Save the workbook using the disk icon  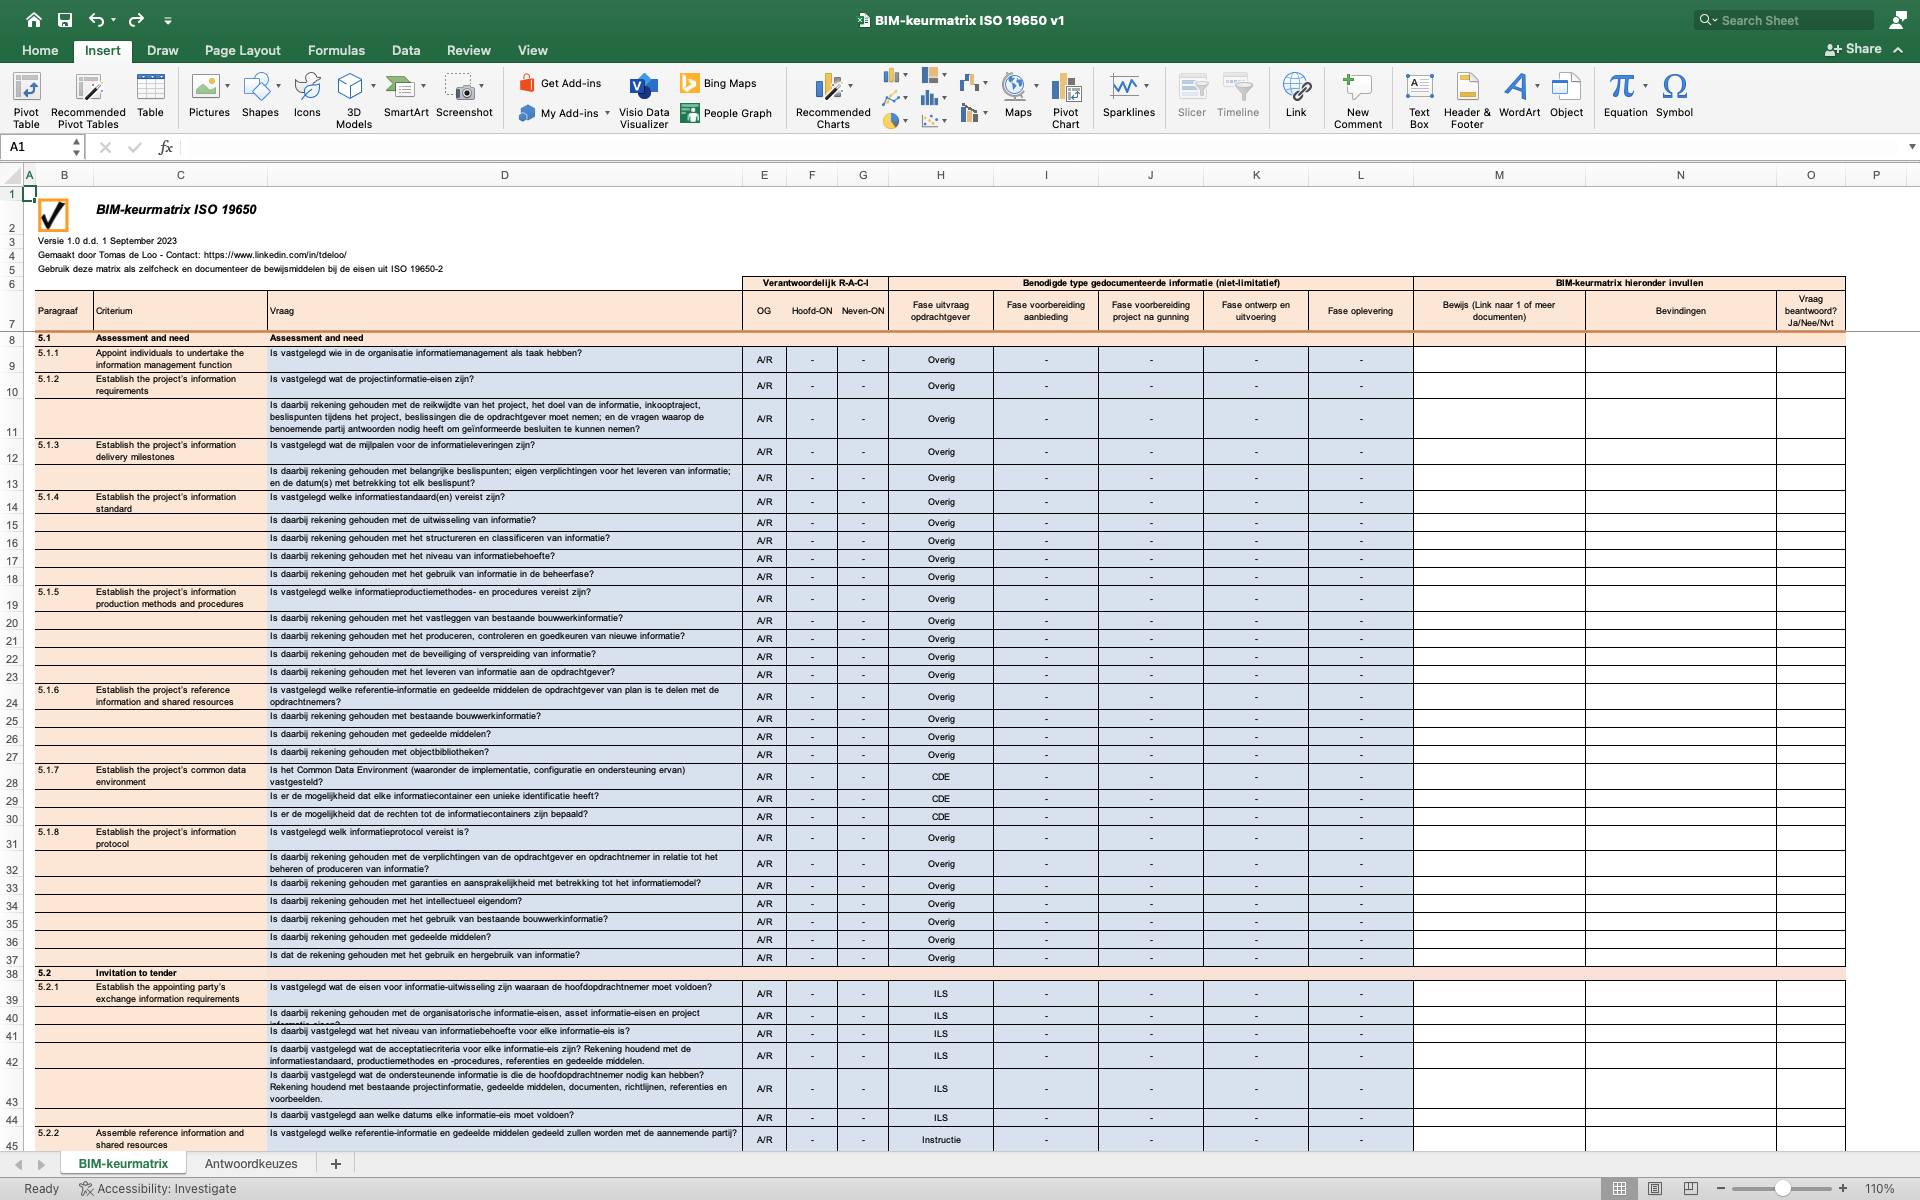(x=65, y=20)
